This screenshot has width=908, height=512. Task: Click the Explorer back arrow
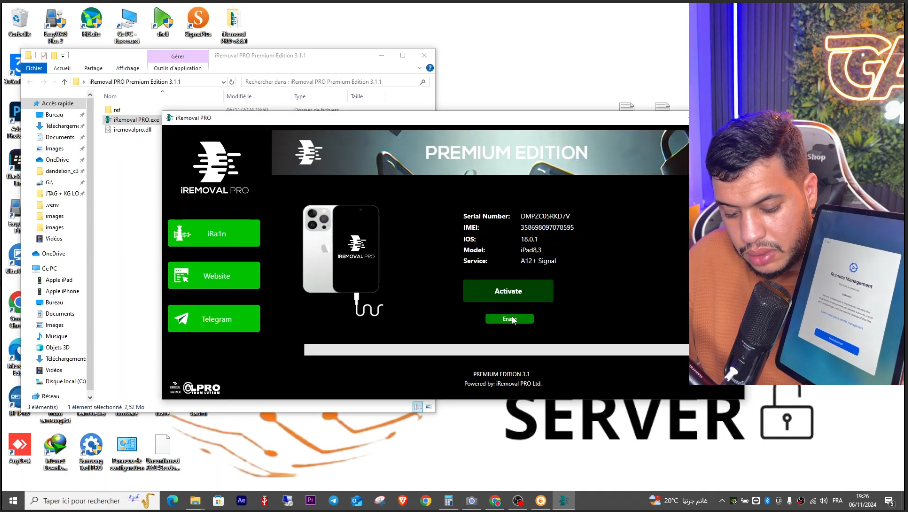[x=30, y=82]
